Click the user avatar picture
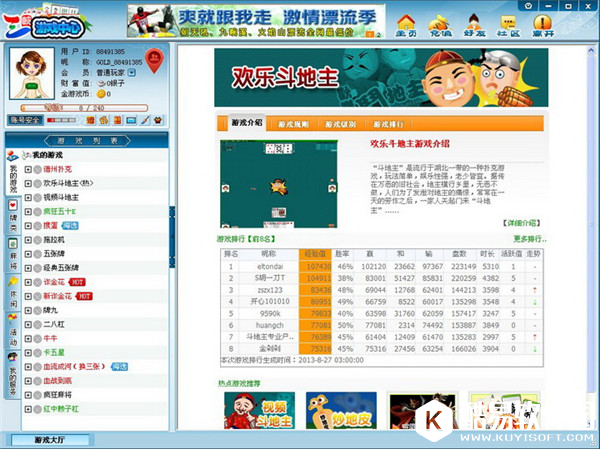Screen dimensions: 600x449 [x=32, y=73]
